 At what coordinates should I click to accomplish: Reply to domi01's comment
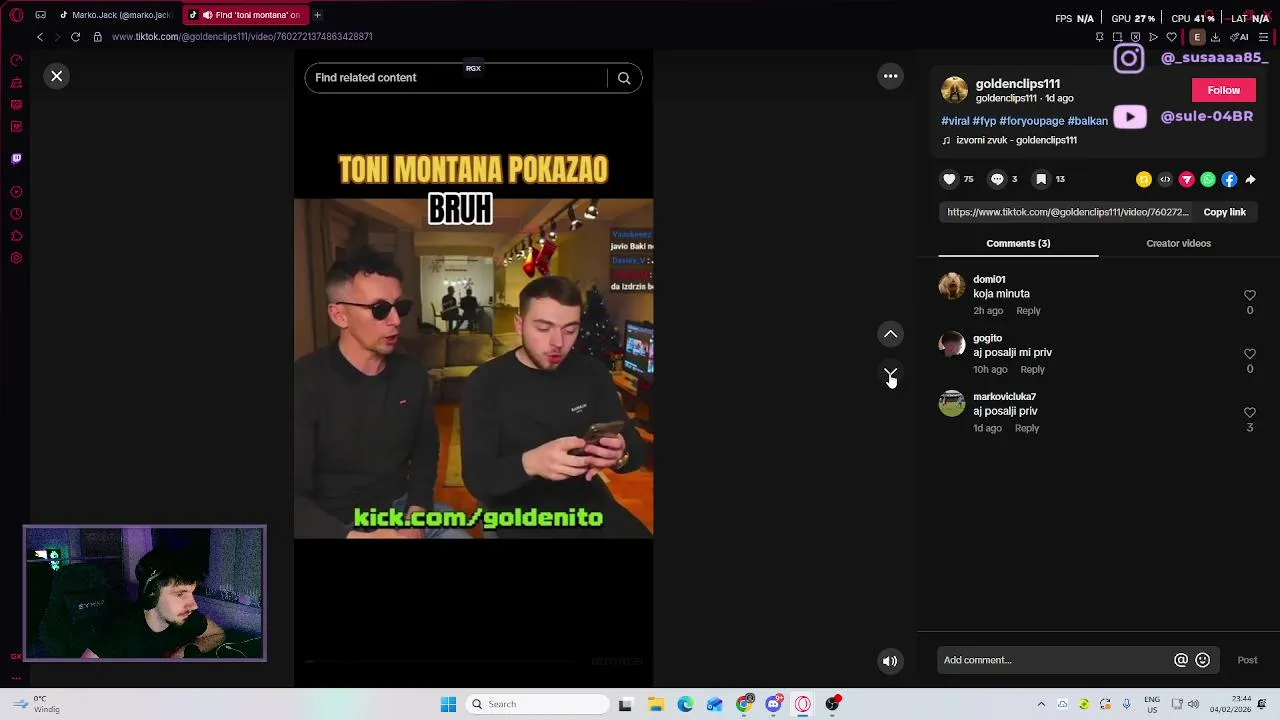pyautogui.click(x=1028, y=311)
